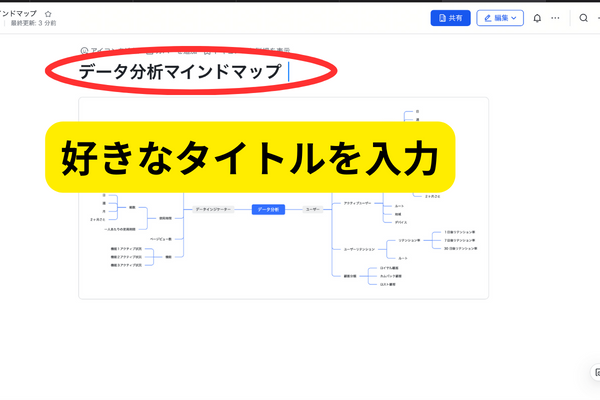Open the notifications bell
The image size is (600, 400).
tap(537, 18)
